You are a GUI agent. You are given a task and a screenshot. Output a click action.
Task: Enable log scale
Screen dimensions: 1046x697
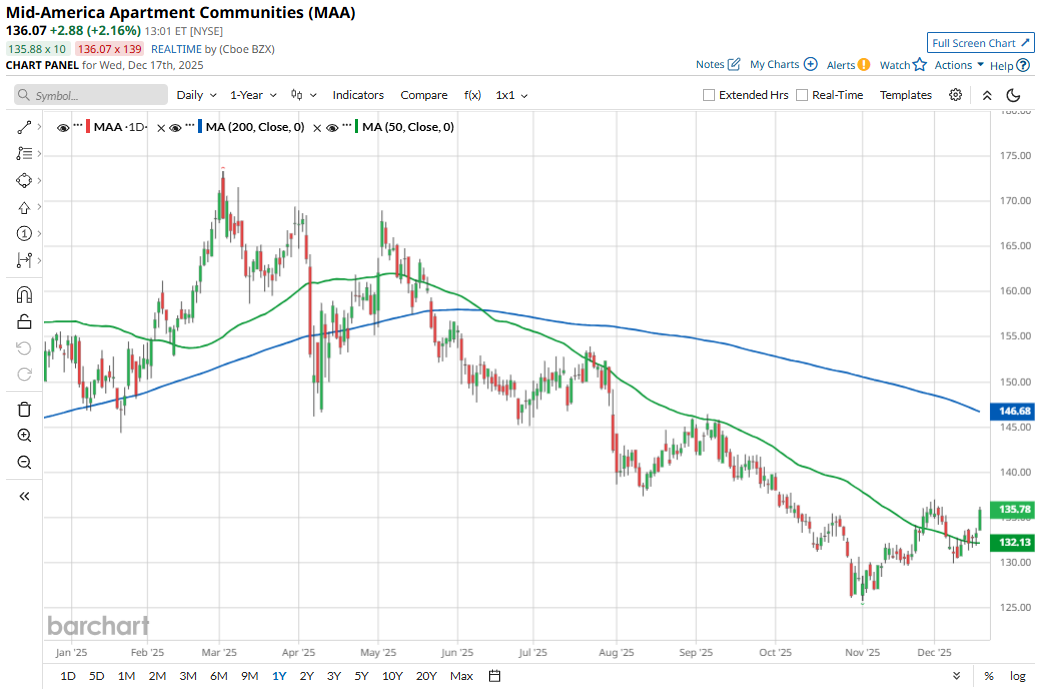1017,676
